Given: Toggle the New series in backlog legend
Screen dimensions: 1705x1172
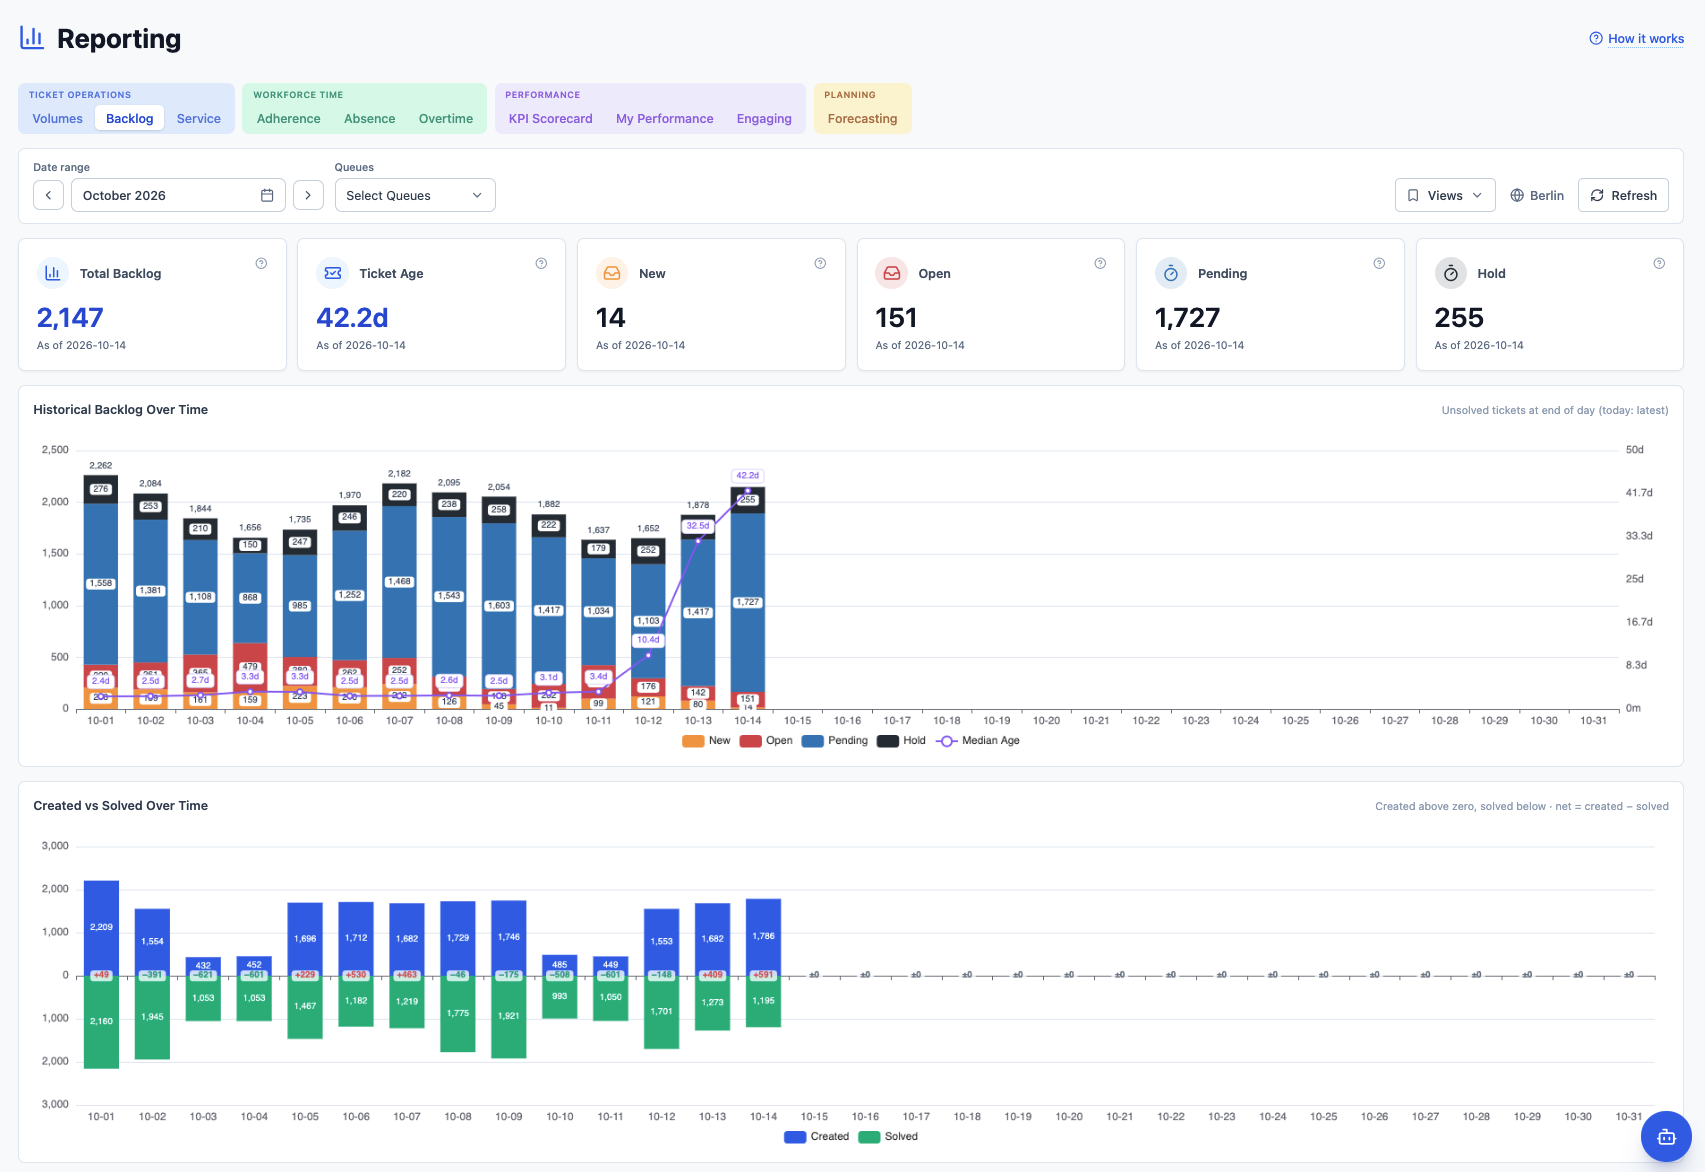Looking at the screenshot, I should tap(706, 741).
